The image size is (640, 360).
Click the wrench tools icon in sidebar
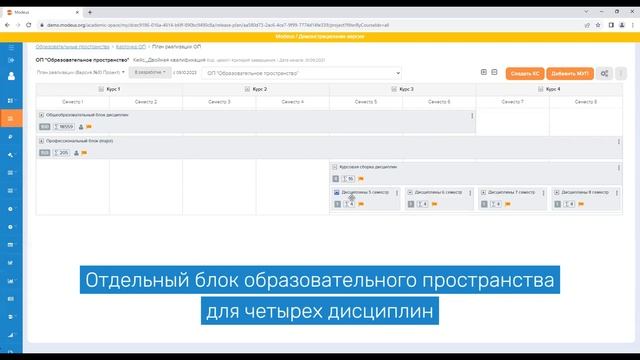(x=11, y=155)
